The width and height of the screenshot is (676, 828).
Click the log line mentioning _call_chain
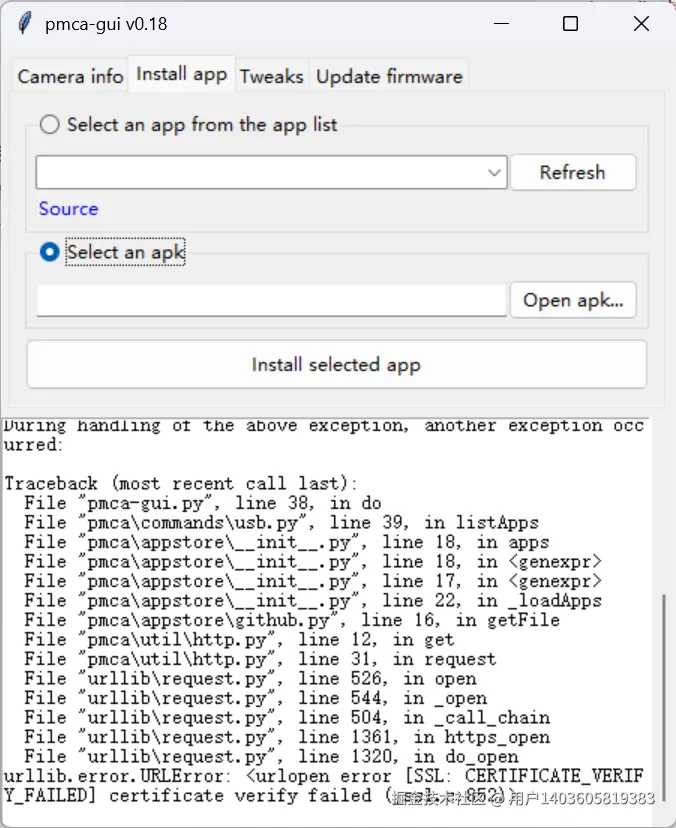287,717
